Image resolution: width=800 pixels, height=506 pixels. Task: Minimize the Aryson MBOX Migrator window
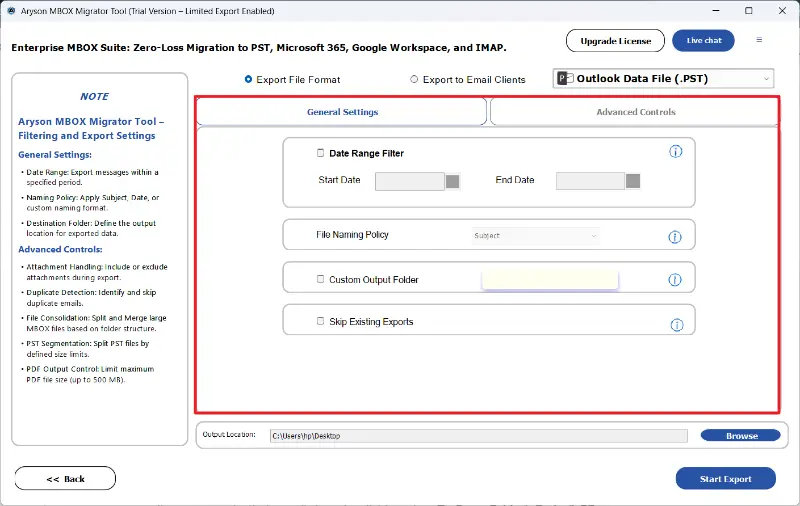(x=716, y=11)
